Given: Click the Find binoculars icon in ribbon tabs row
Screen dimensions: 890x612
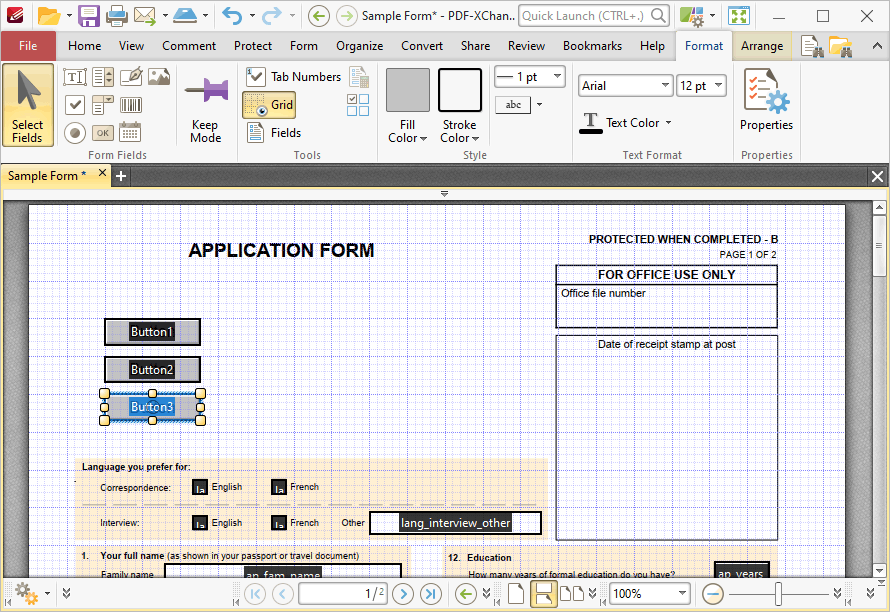Looking at the screenshot, I should 812,47.
